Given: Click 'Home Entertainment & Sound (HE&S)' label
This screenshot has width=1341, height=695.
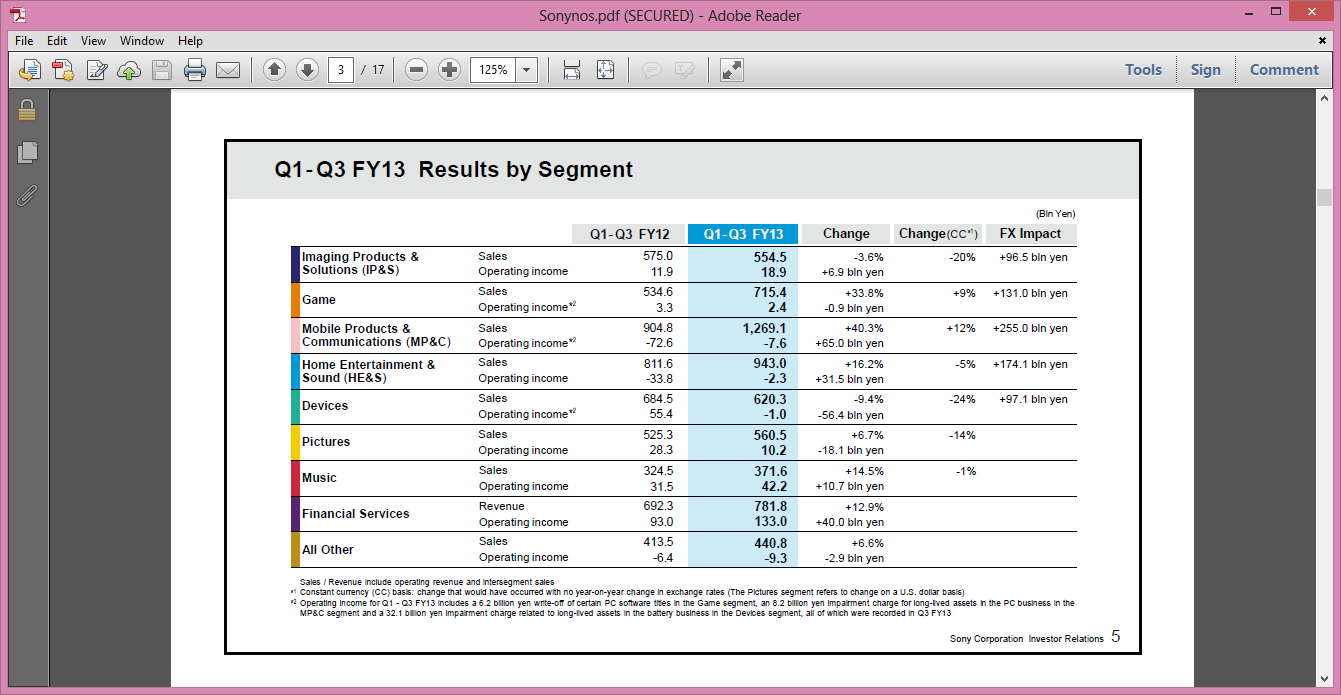Looking at the screenshot, I should (x=369, y=371).
